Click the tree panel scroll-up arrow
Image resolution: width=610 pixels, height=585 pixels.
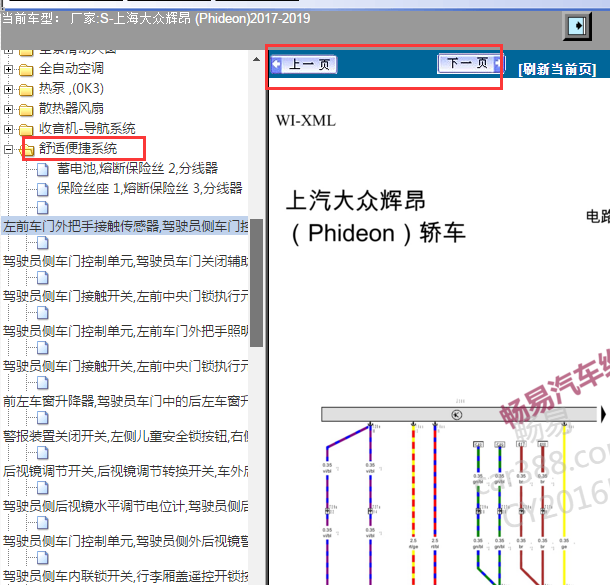(256, 60)
